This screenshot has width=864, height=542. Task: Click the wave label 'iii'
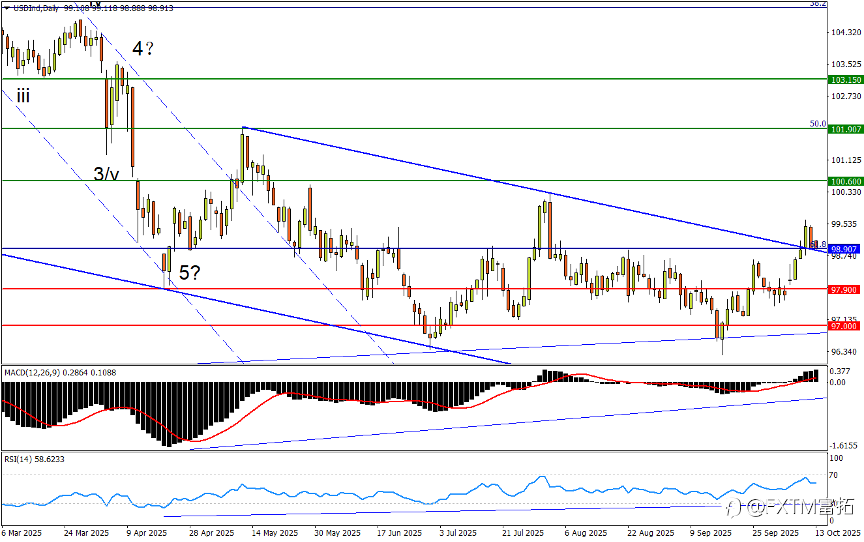[23, 96]
